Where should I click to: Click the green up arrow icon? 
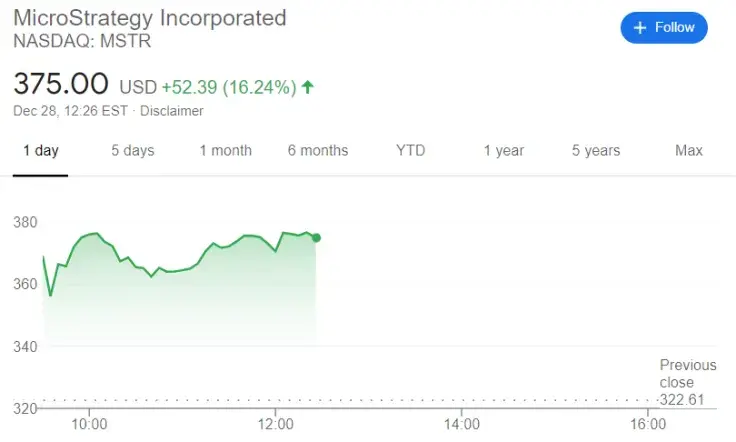(x=307, y=87)
